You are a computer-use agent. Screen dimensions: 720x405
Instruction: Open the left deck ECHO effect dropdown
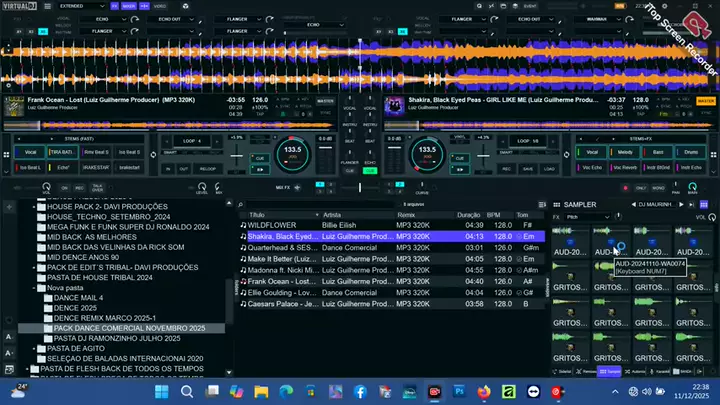(x=104, y=19)
